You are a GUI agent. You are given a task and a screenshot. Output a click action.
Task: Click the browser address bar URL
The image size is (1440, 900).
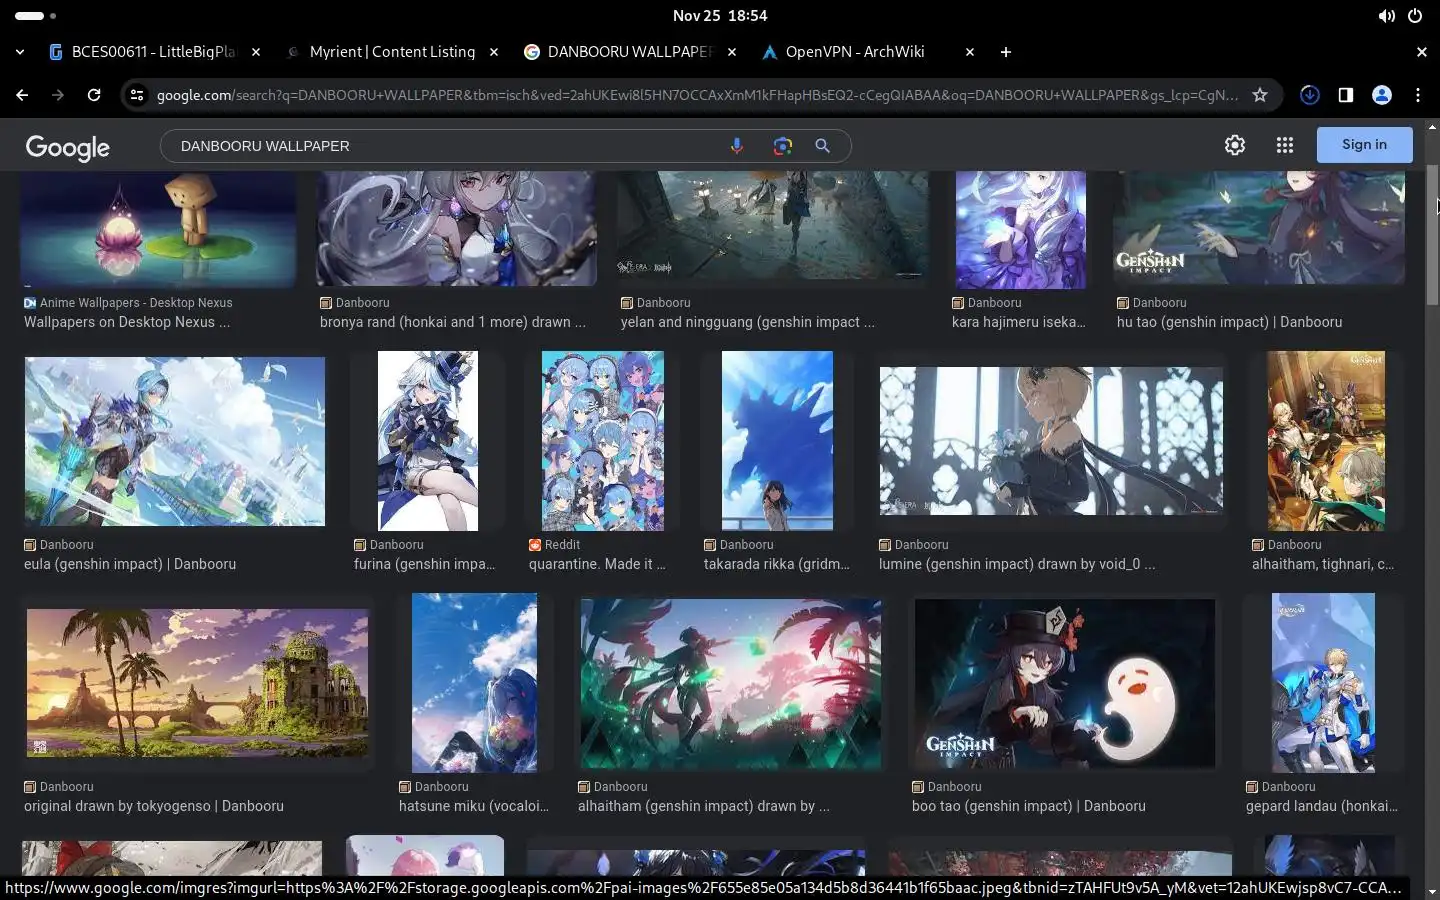pyautogui.click(x=697, y=95)
